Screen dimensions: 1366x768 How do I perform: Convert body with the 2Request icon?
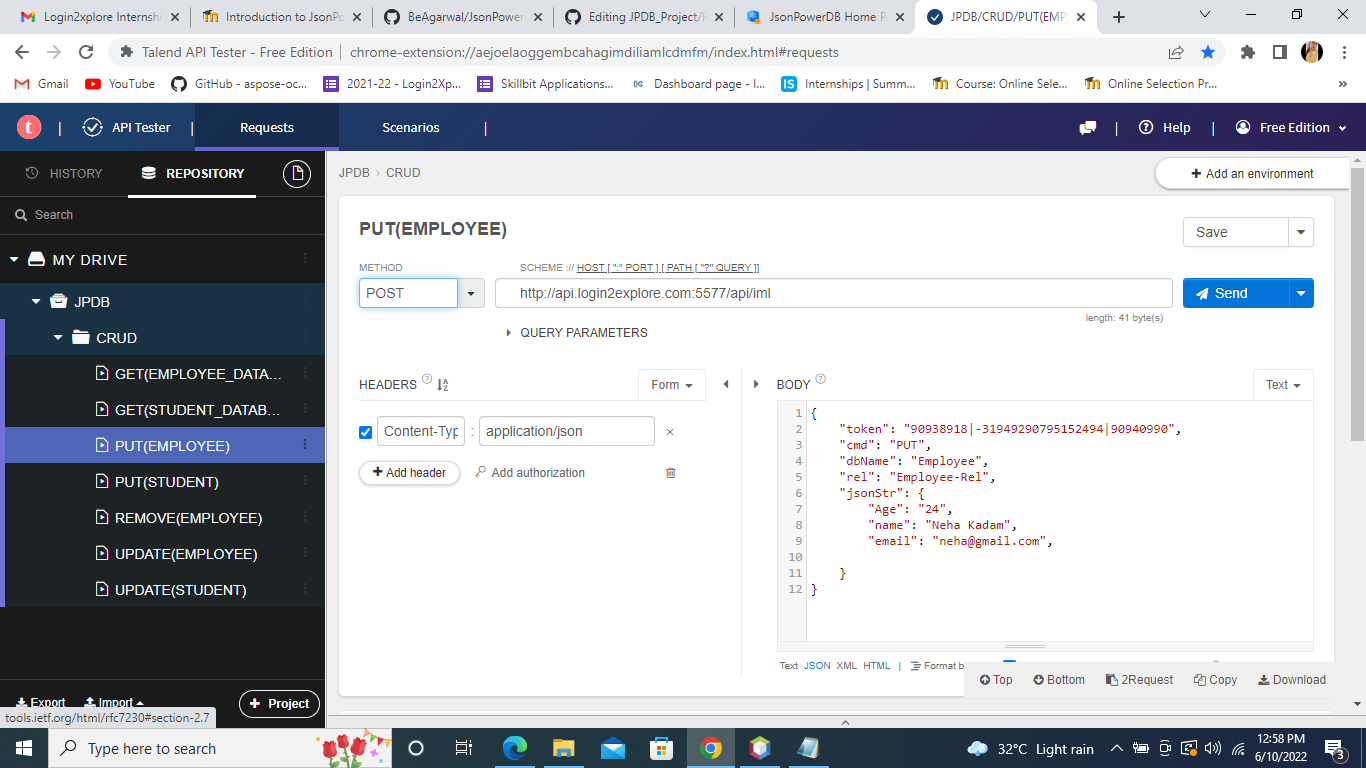coord(1139,679)
